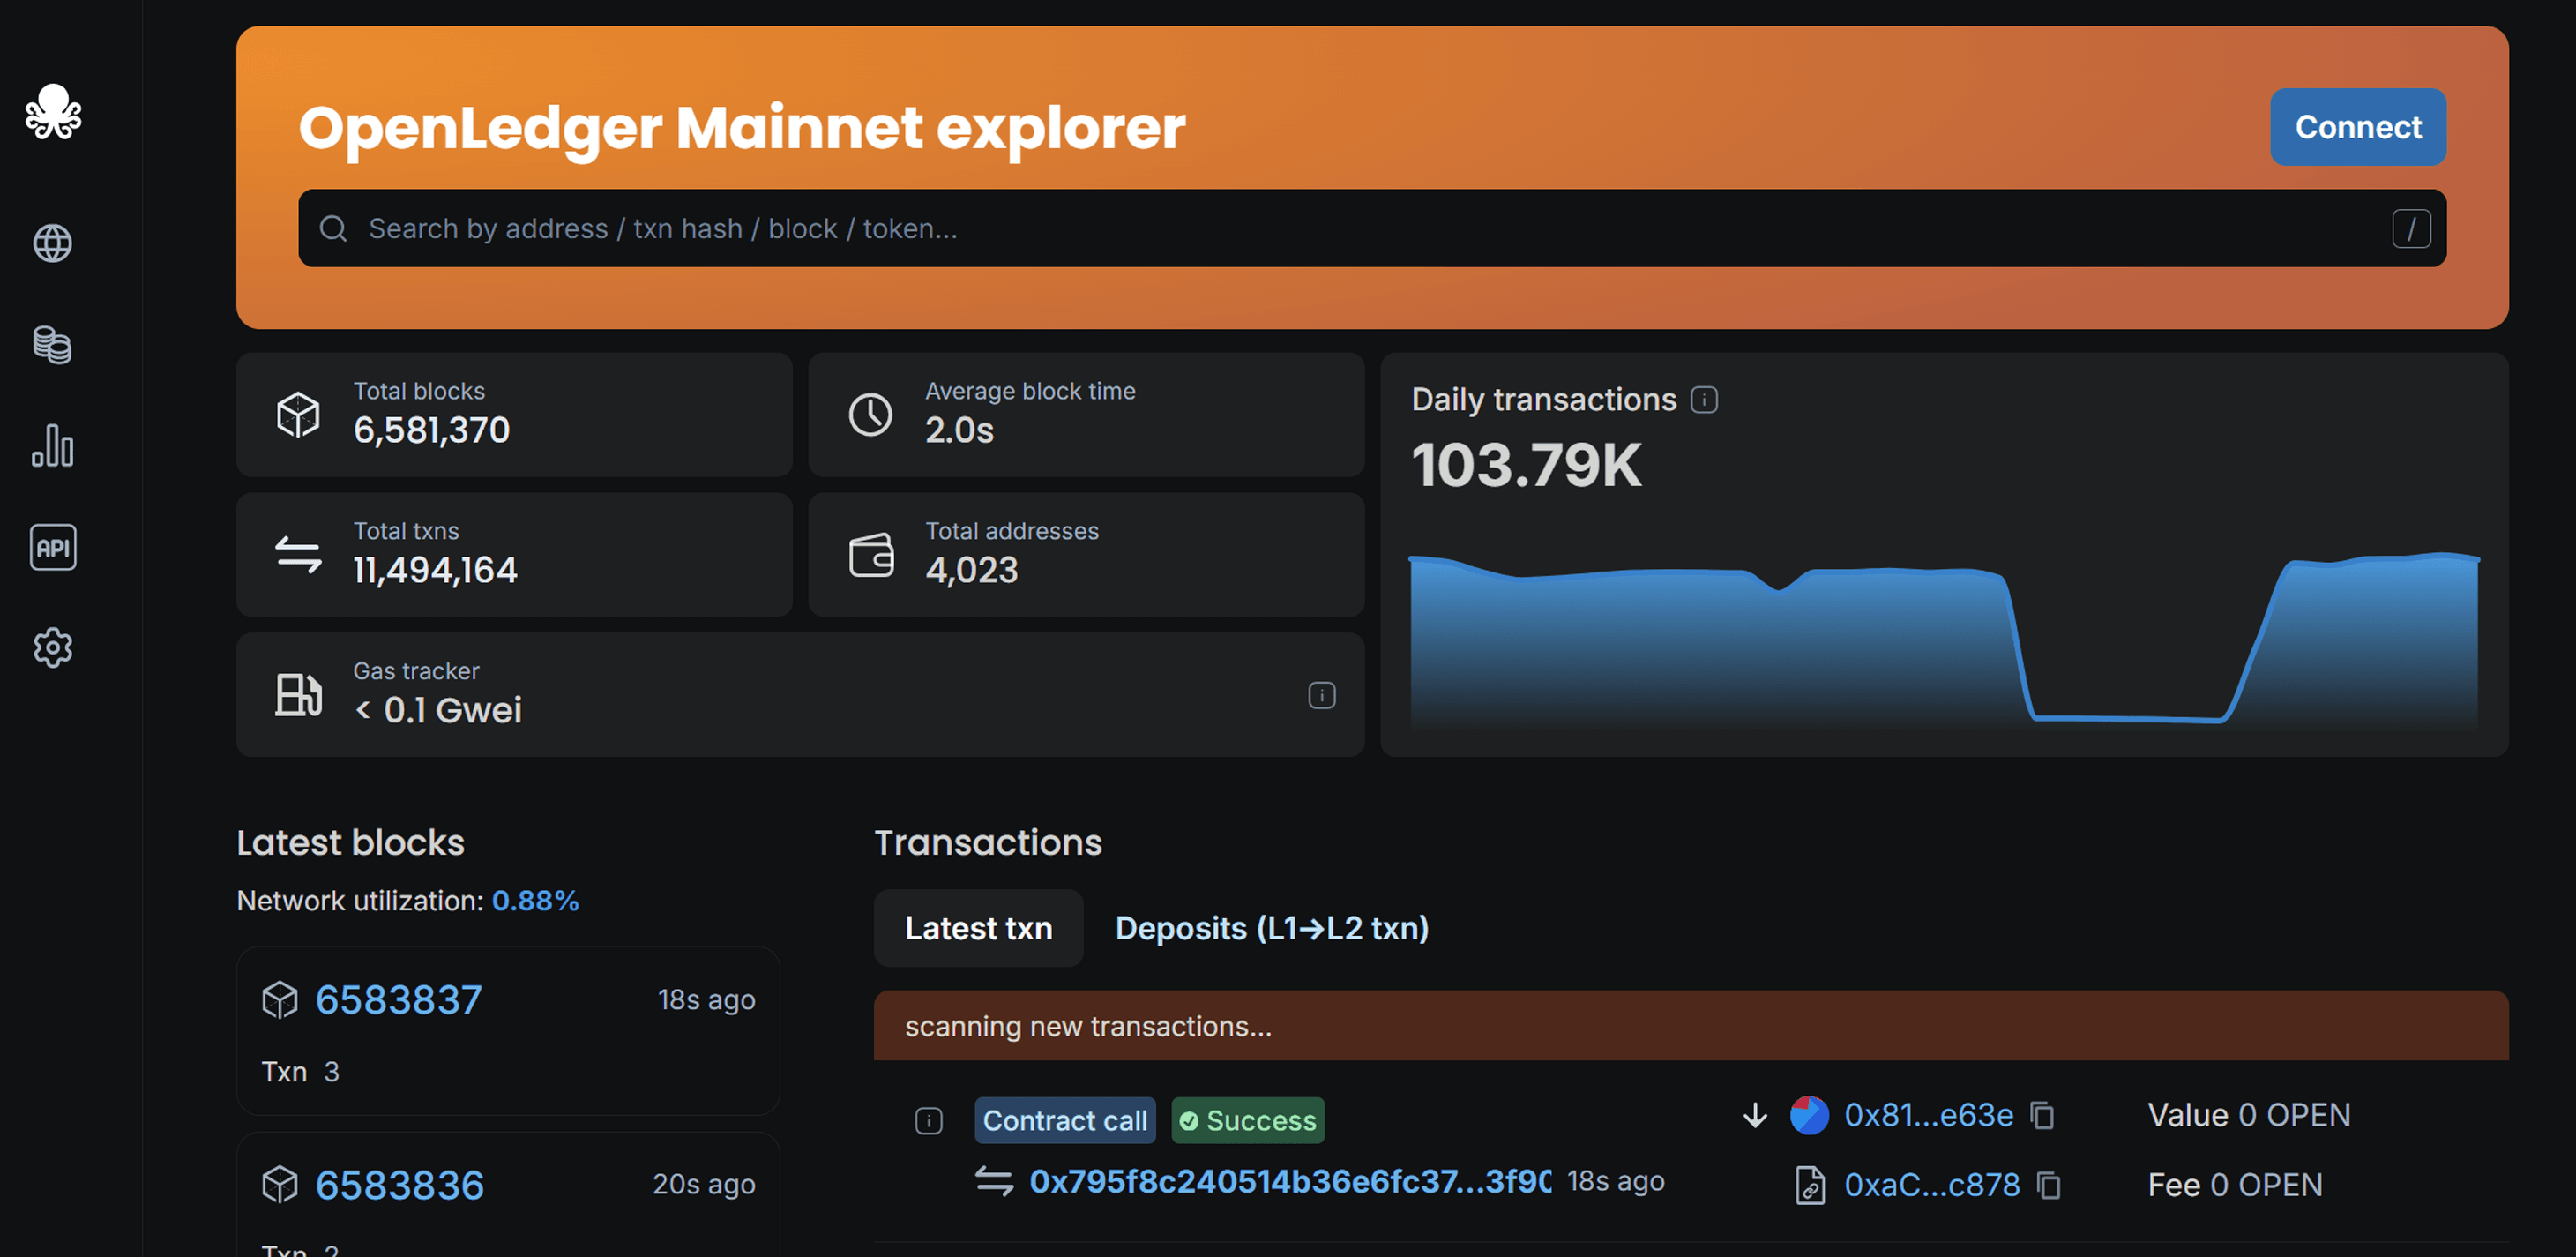2576x1257 pixels.
Task: Open the API sidebar icon
Action: (x=53, y=547)
